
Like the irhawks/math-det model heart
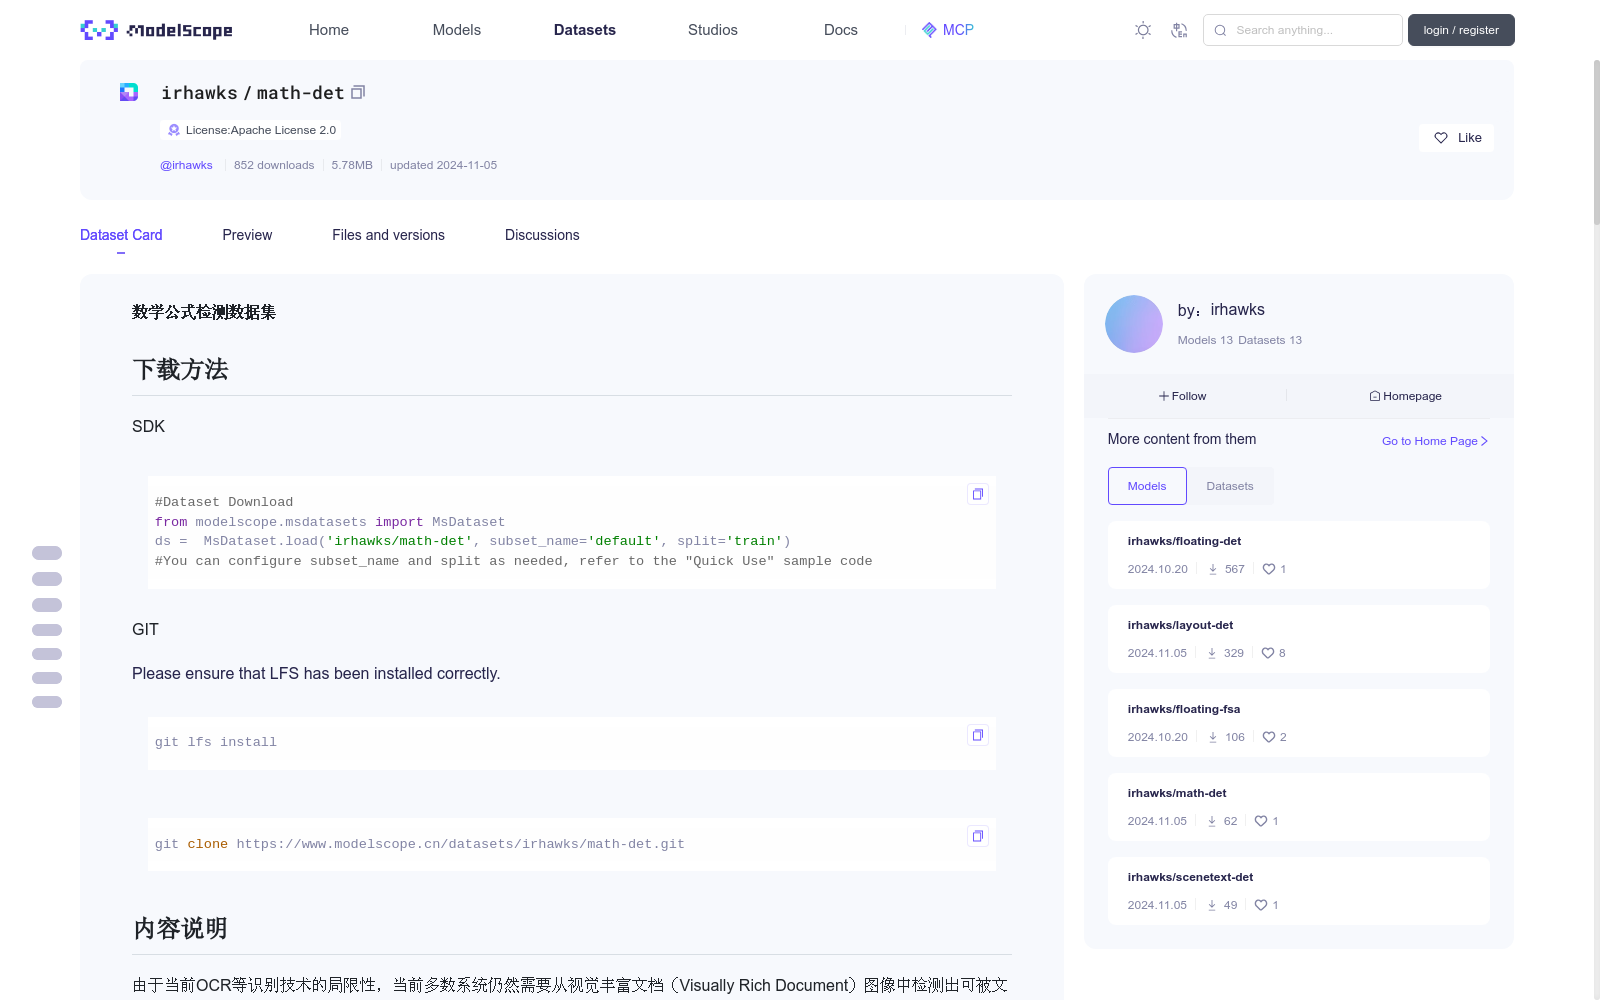point(1261,821)
